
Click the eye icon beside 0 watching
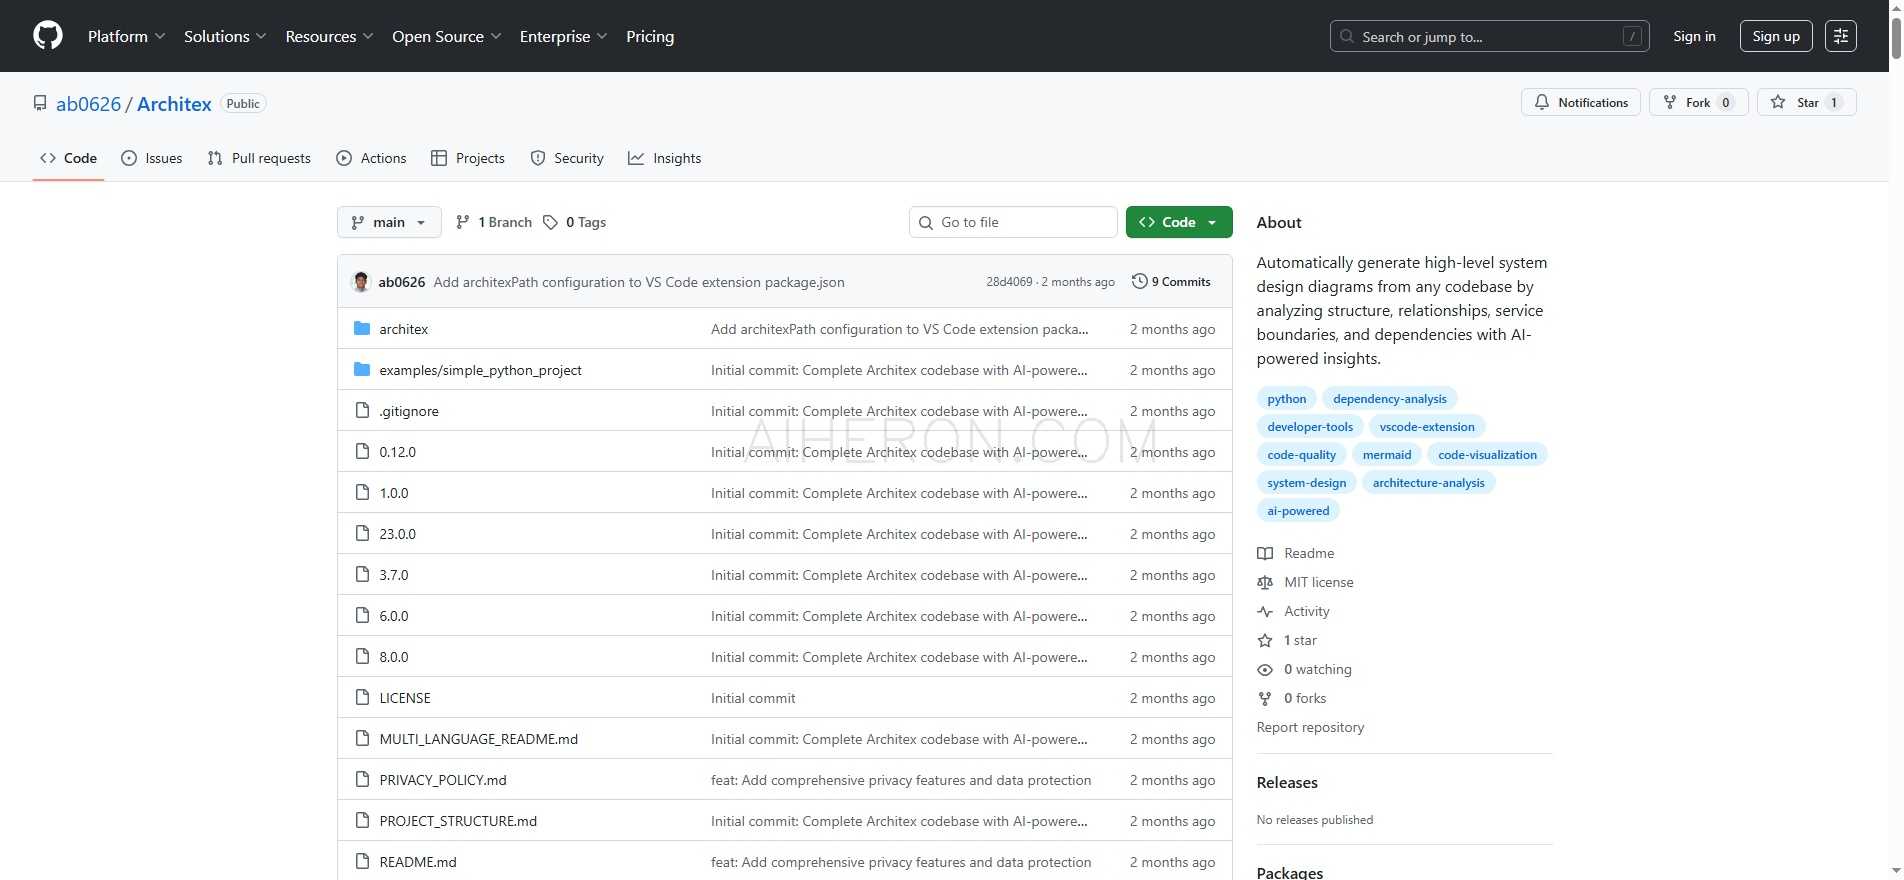tap(1265, 669)
